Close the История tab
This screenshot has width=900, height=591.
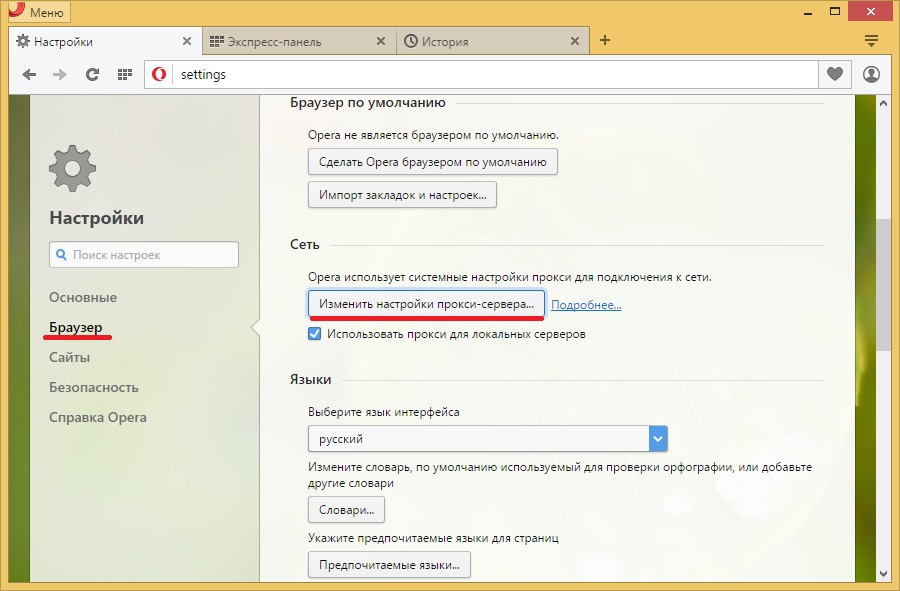[575, 41]
